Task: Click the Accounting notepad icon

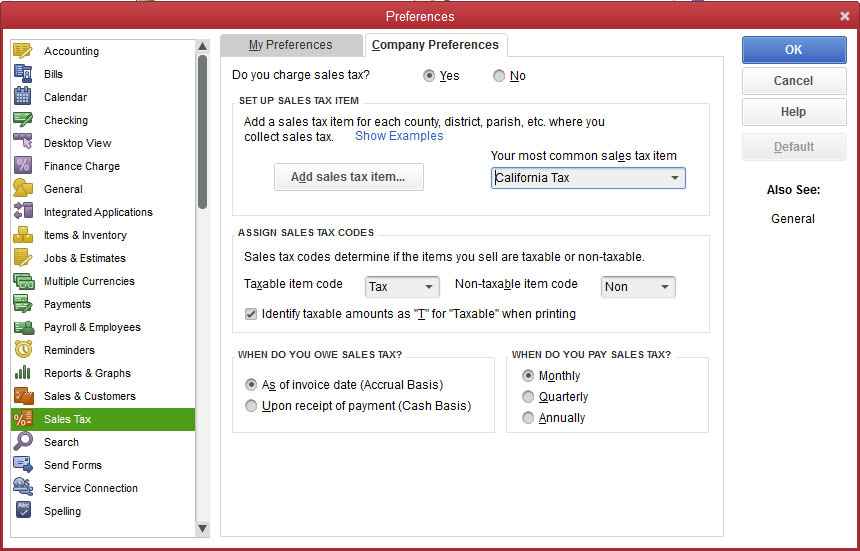Action: (x=23, y=51)
